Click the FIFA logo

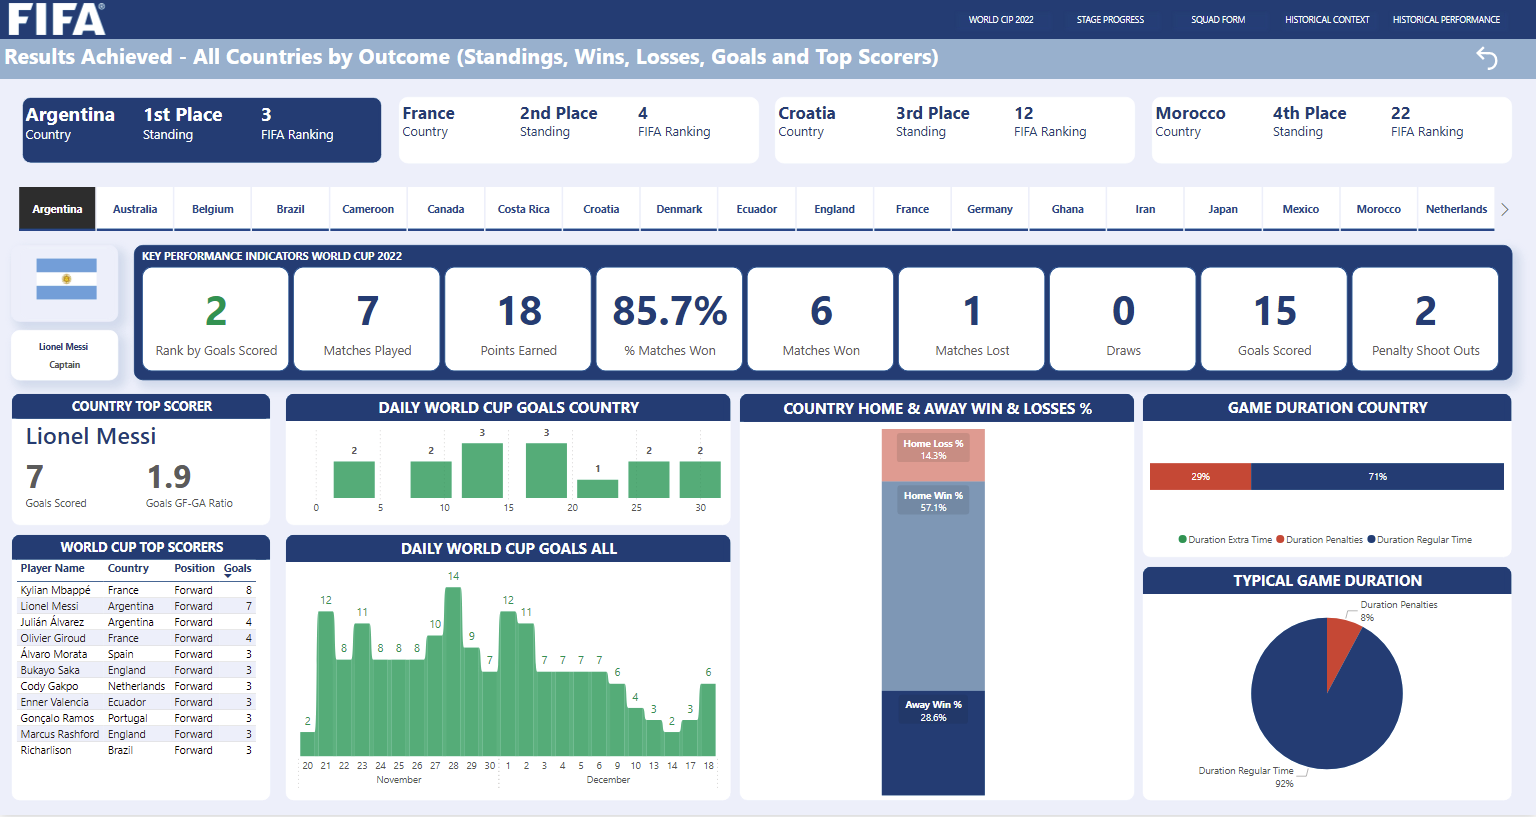pyautogui.click(x=56, y=19)
